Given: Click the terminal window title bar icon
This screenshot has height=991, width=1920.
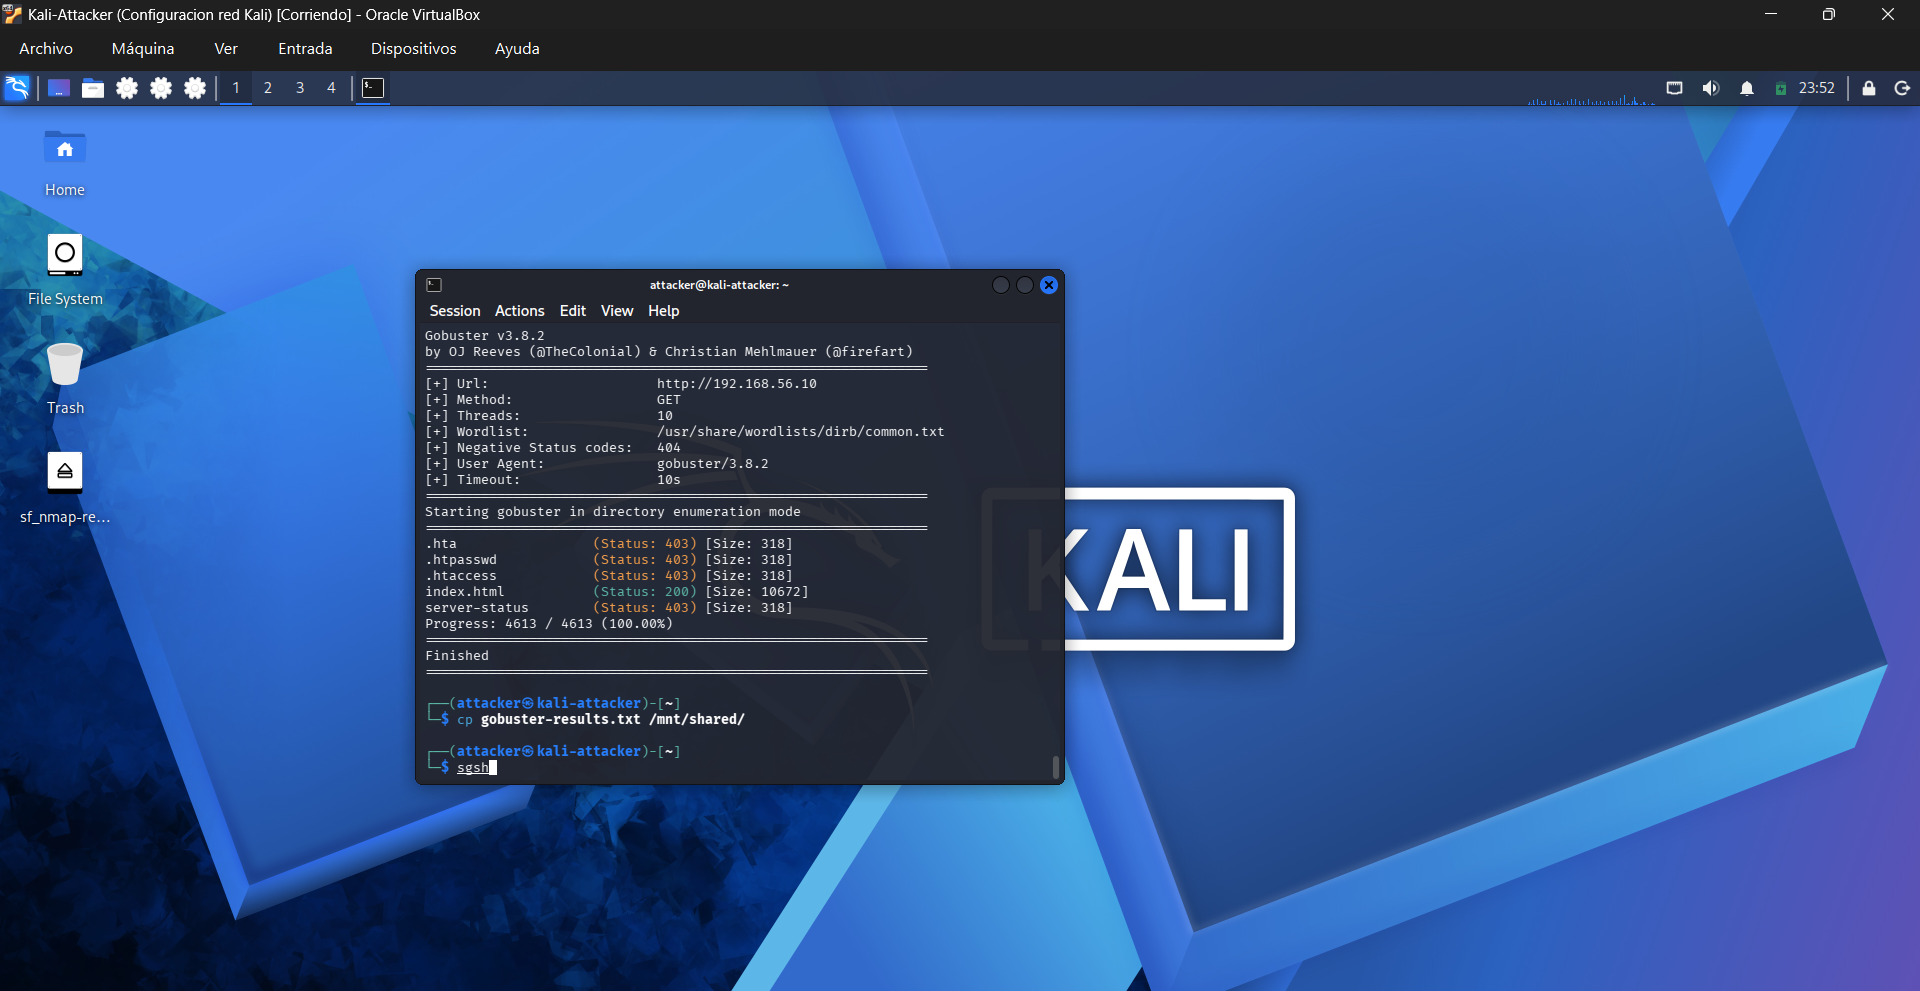Looking at the screenshot, I should tap(434, 285).
